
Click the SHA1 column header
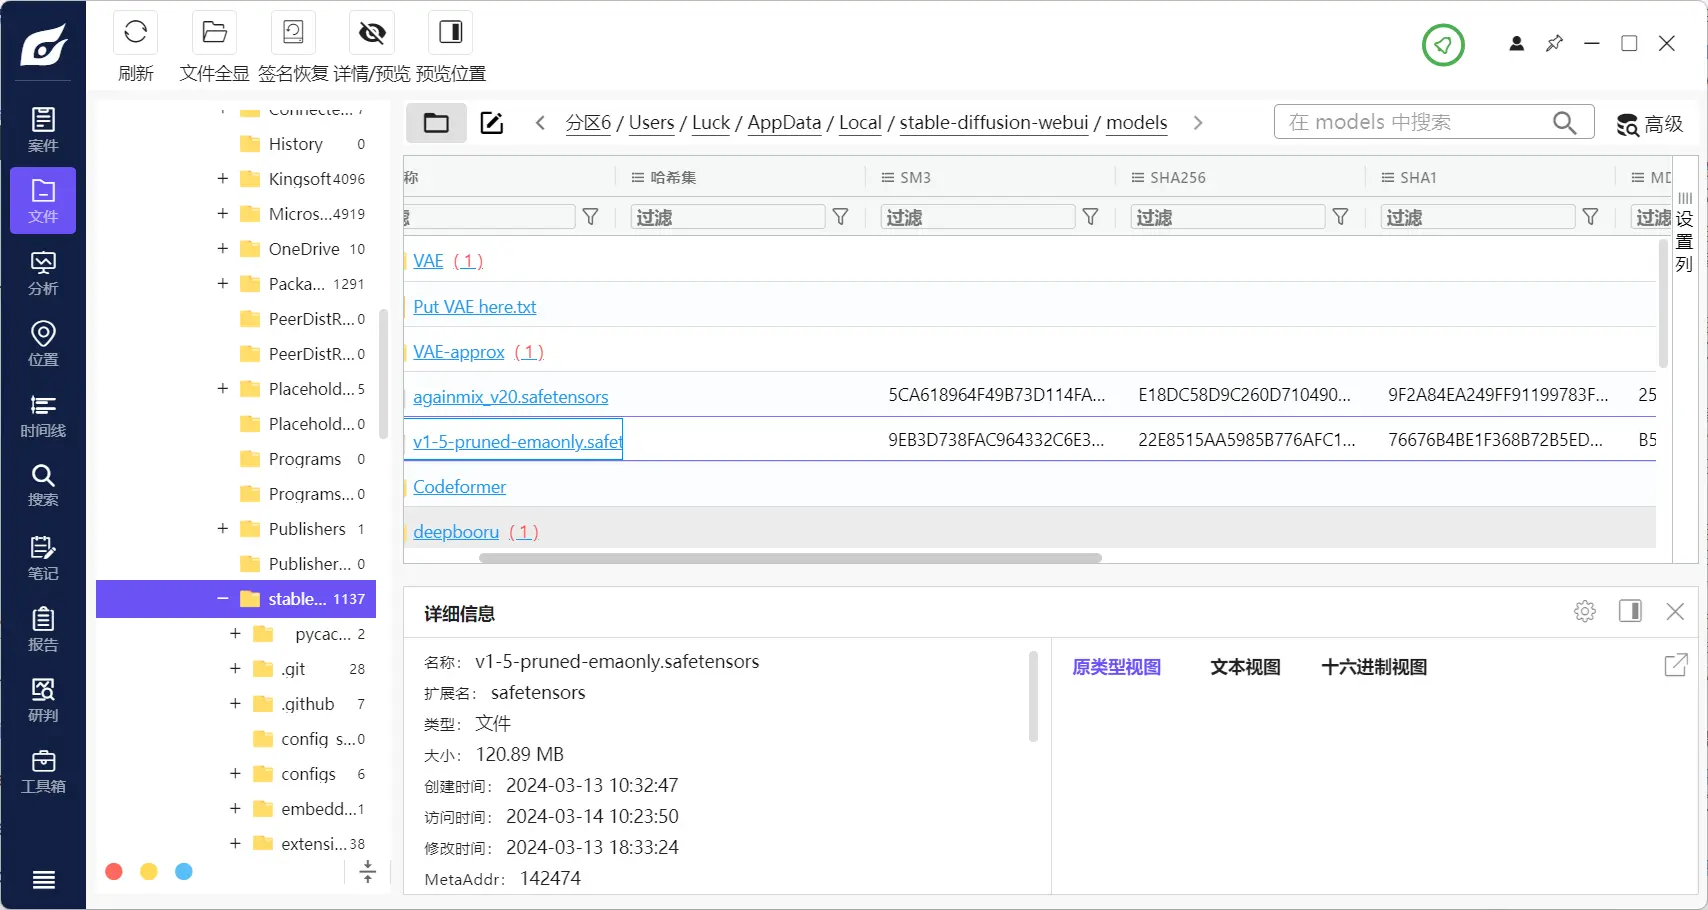tap(1418, 177)
